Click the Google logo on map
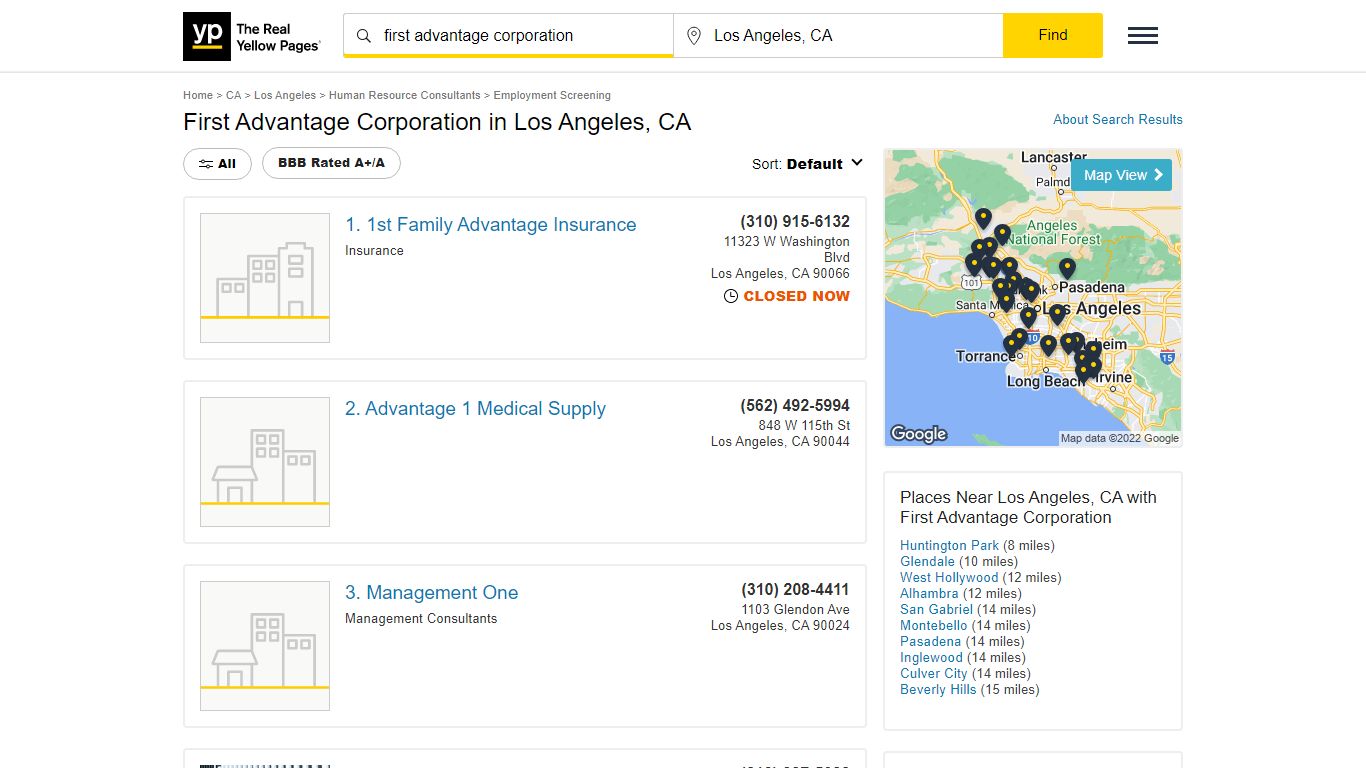 (918, 434)
